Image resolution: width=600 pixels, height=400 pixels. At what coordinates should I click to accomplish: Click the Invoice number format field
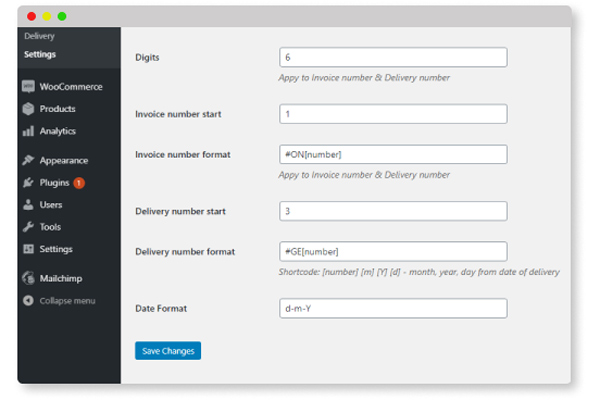393,155
